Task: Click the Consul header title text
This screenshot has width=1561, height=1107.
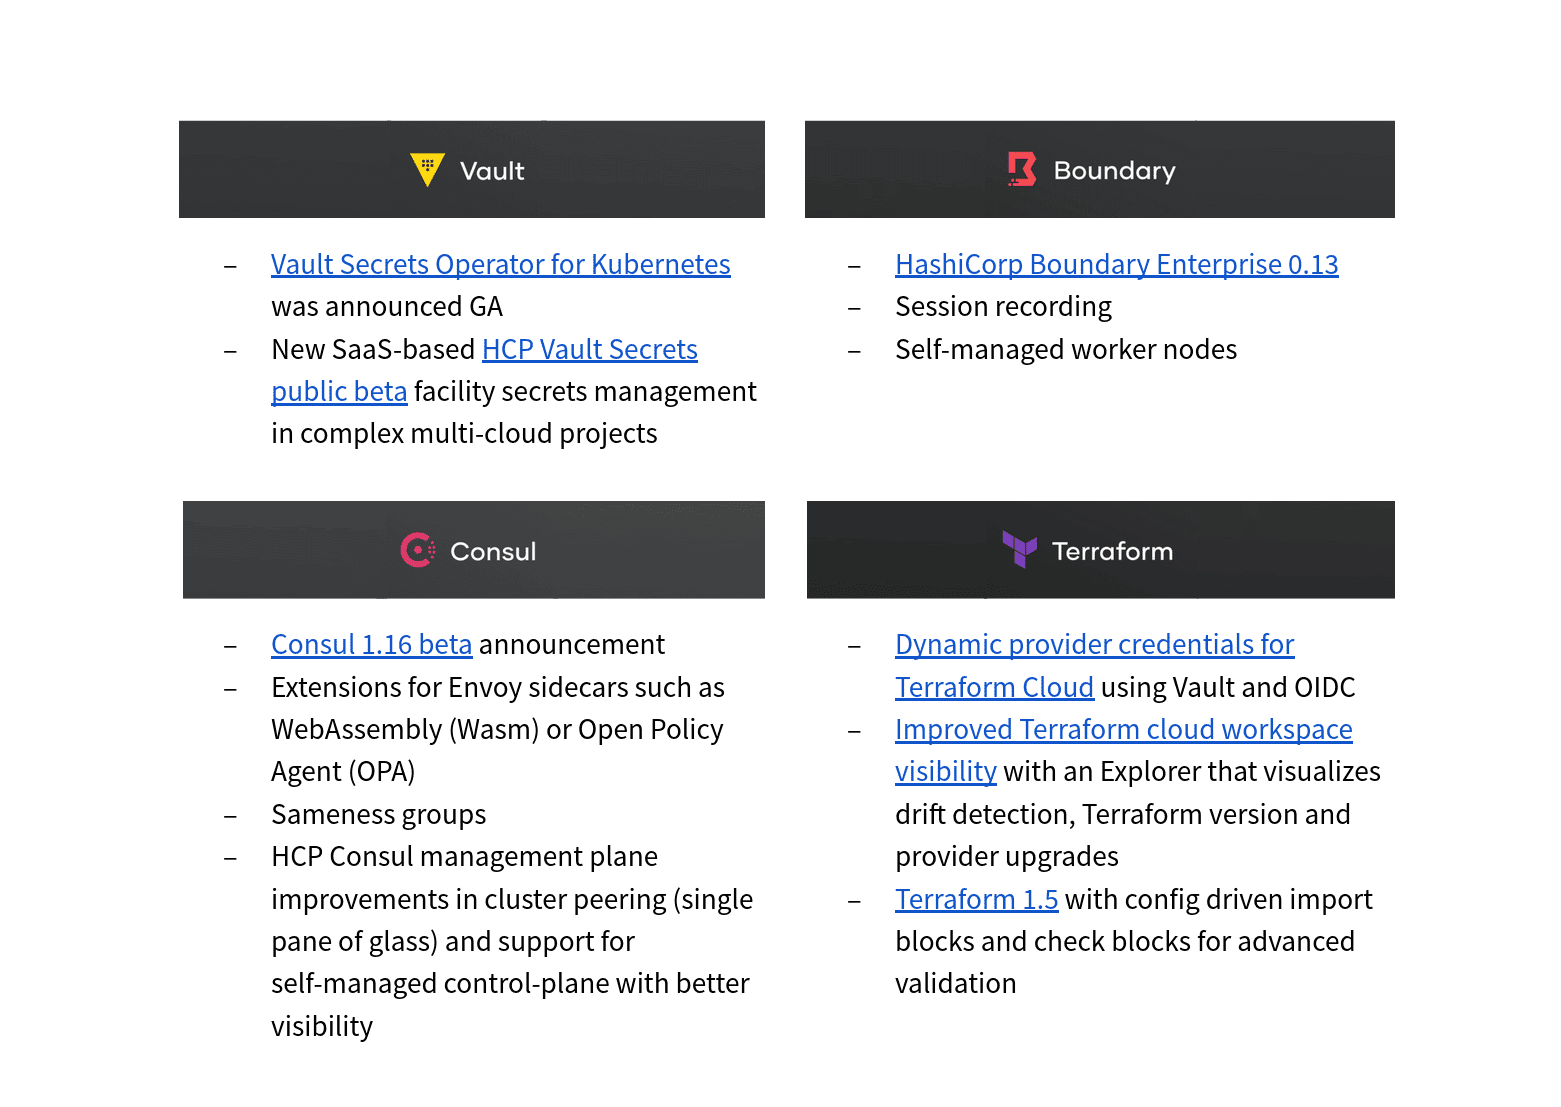Action: [x=493, y=552]
